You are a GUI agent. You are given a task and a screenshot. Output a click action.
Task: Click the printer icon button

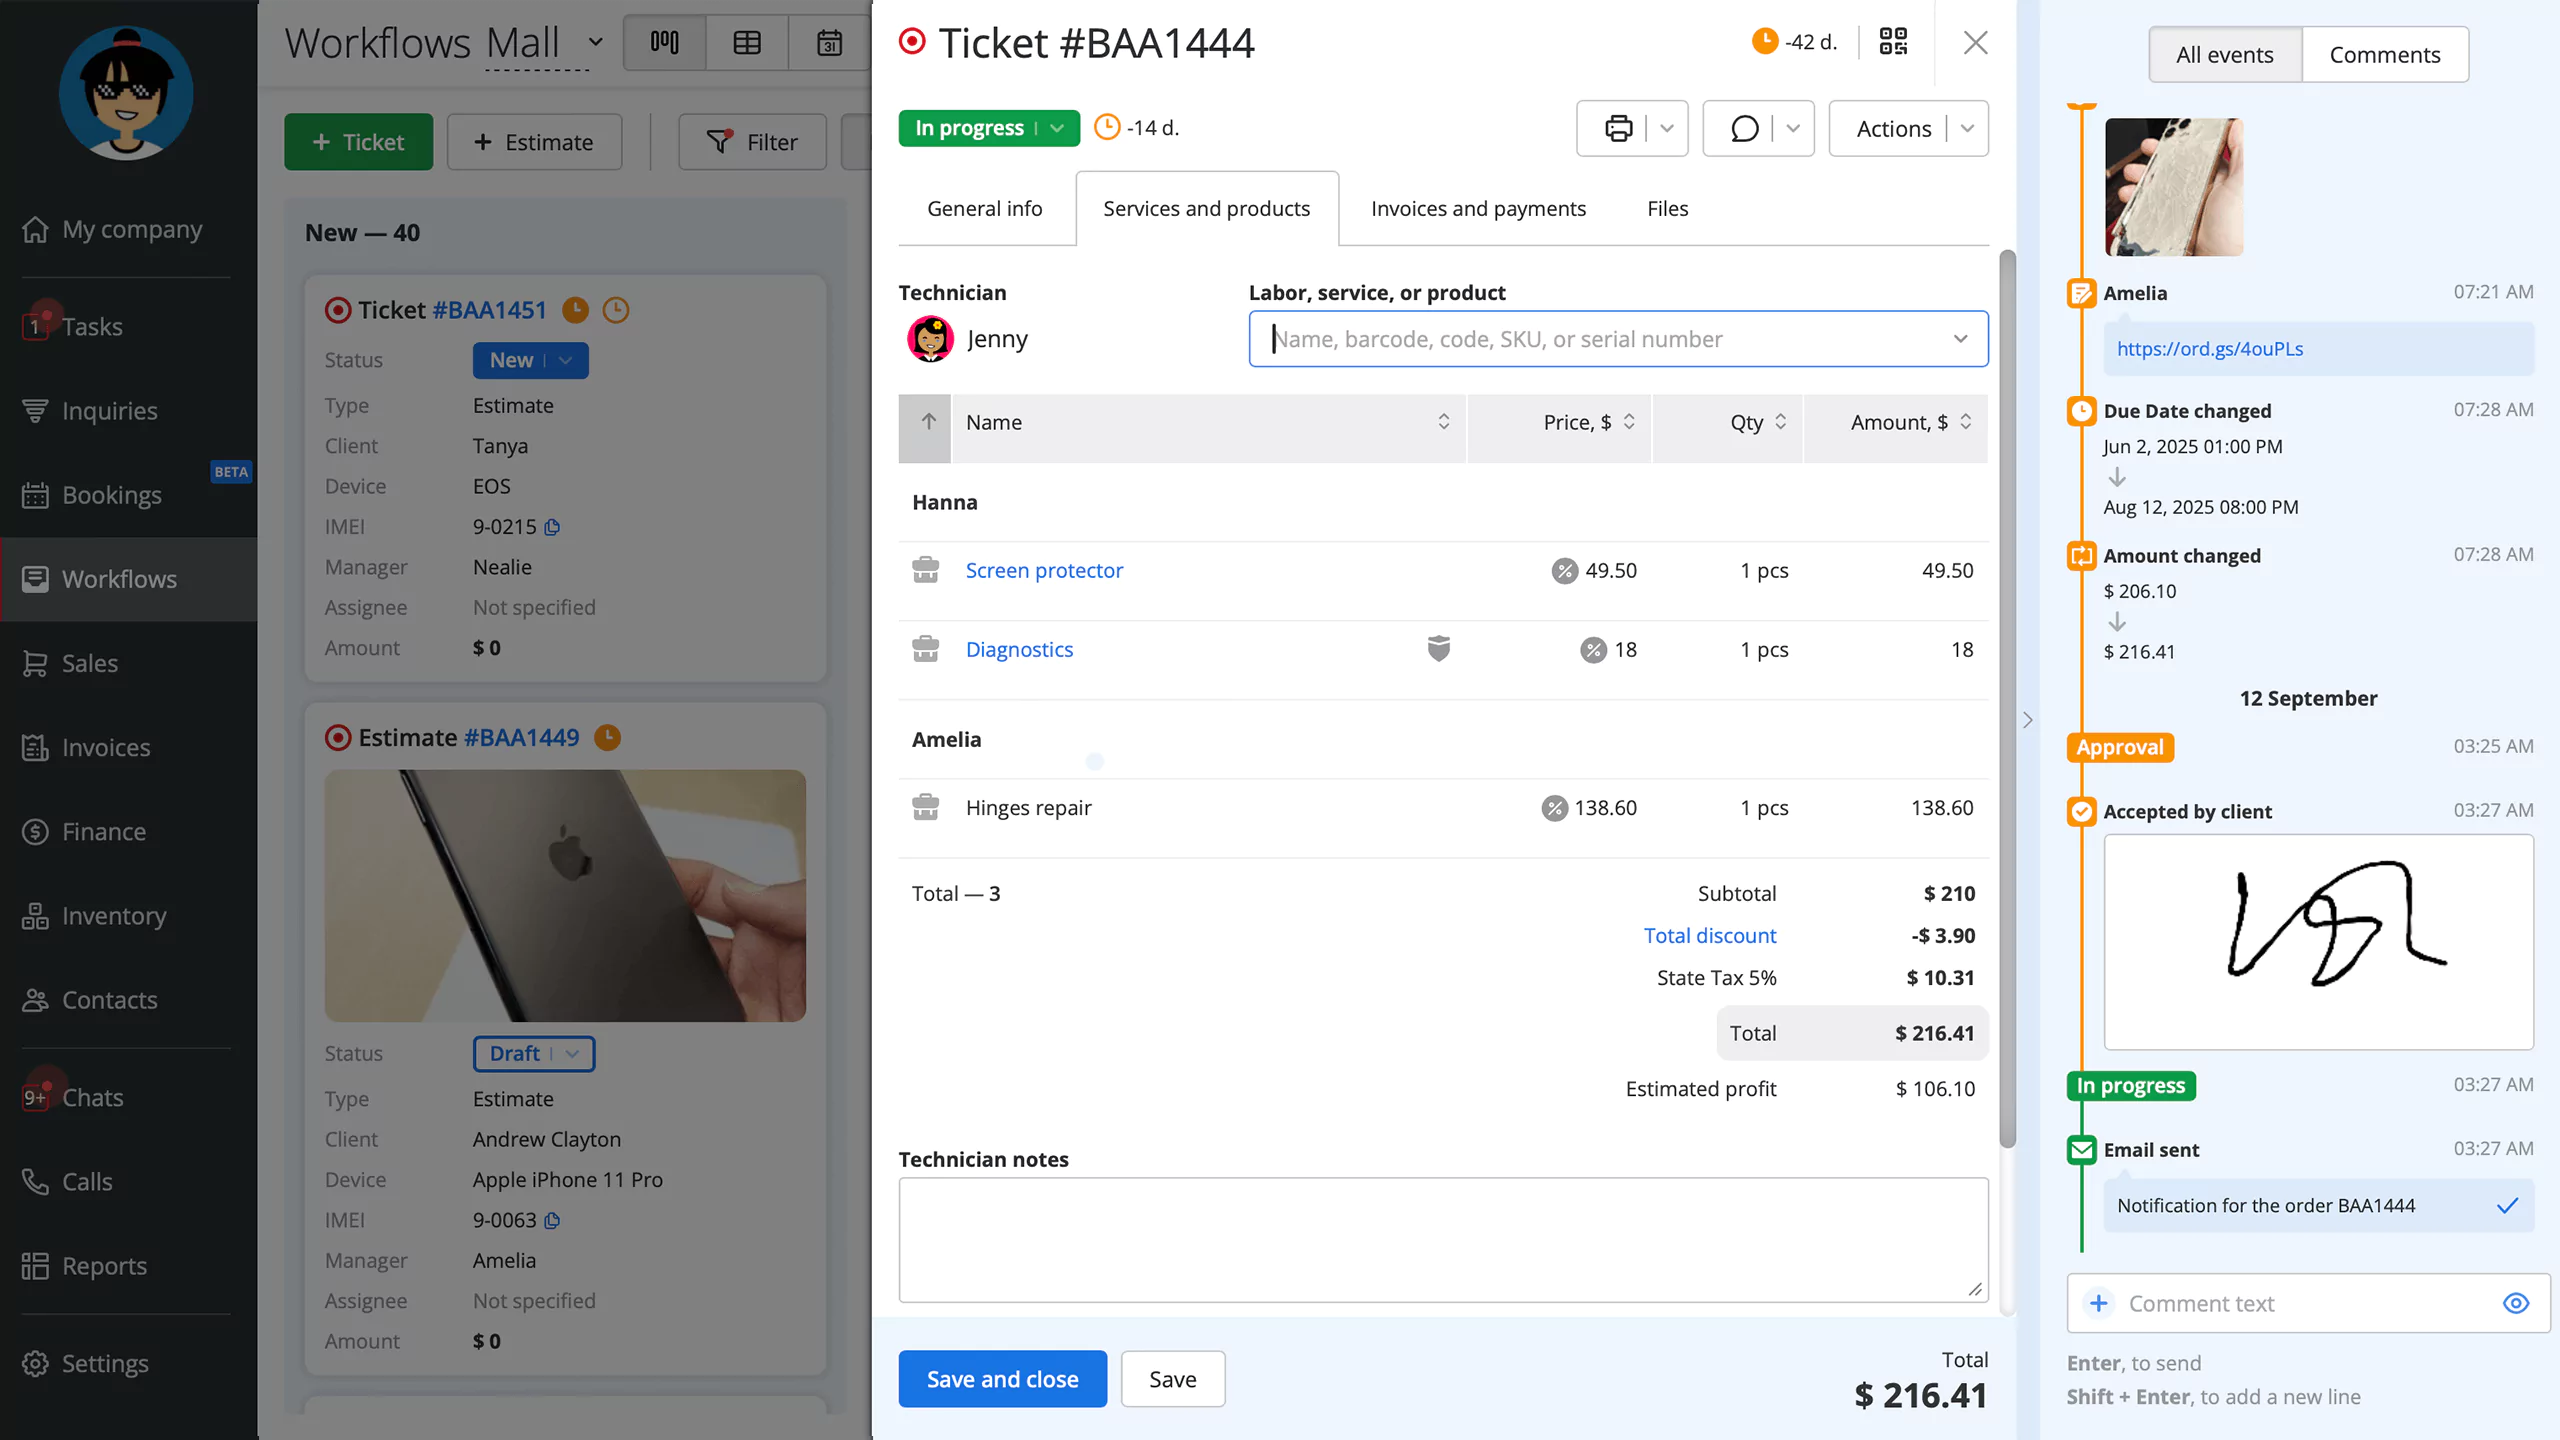pos(1617,129)
